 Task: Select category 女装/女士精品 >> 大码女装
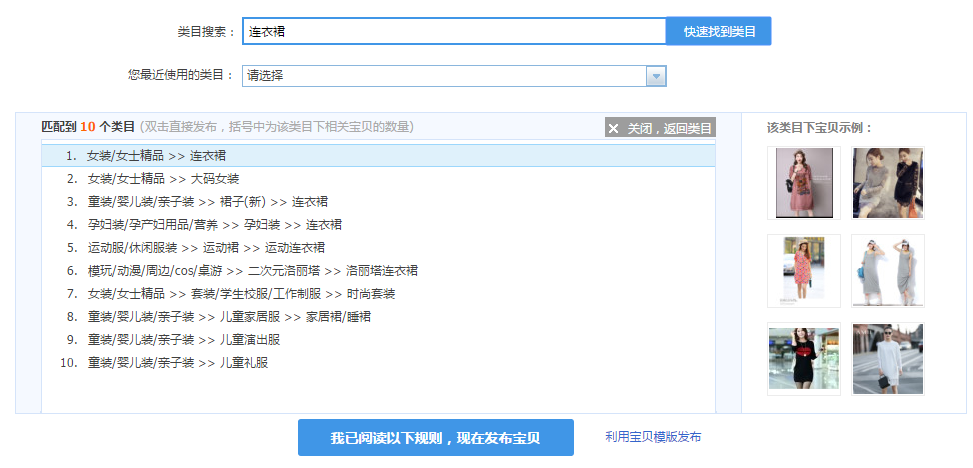pos(163,179)
